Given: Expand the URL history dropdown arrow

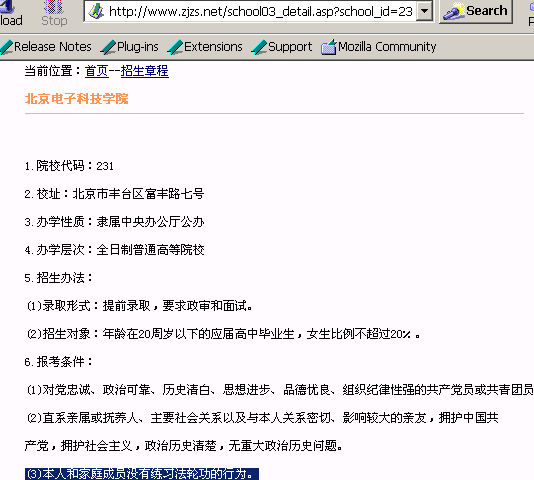Looking at the screenshot, I should coord(424,11).
